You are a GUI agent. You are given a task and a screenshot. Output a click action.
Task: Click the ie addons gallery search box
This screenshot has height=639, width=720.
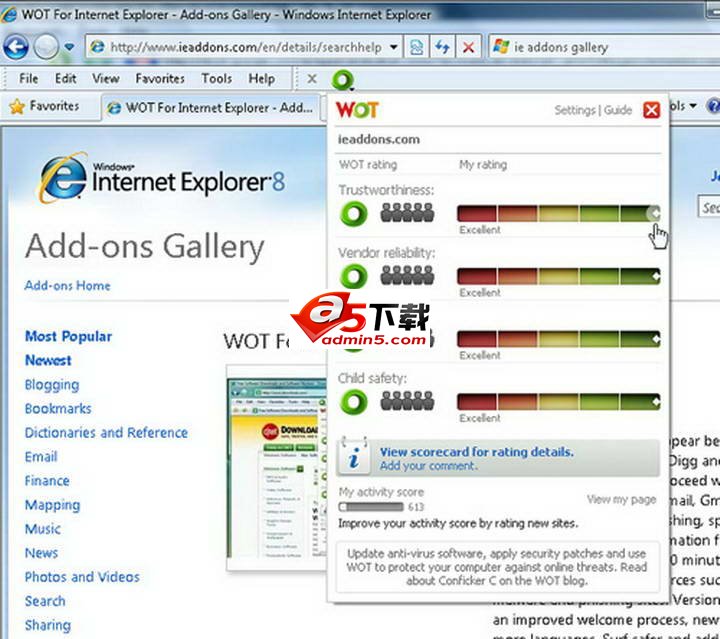[x=604, y=47]
